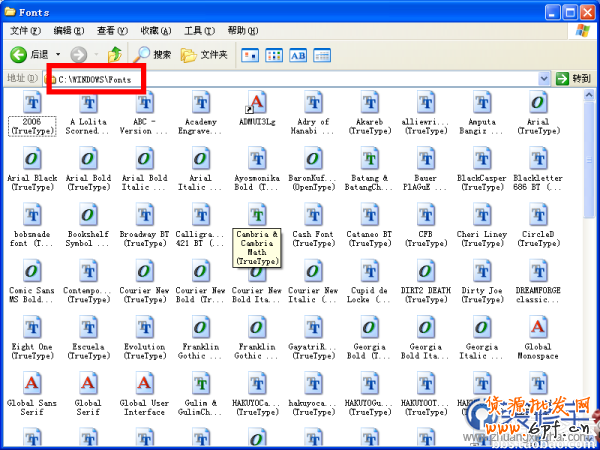Screen dimensions: 600x450
Task: Switch to details view icon
Action: (322, 55)
